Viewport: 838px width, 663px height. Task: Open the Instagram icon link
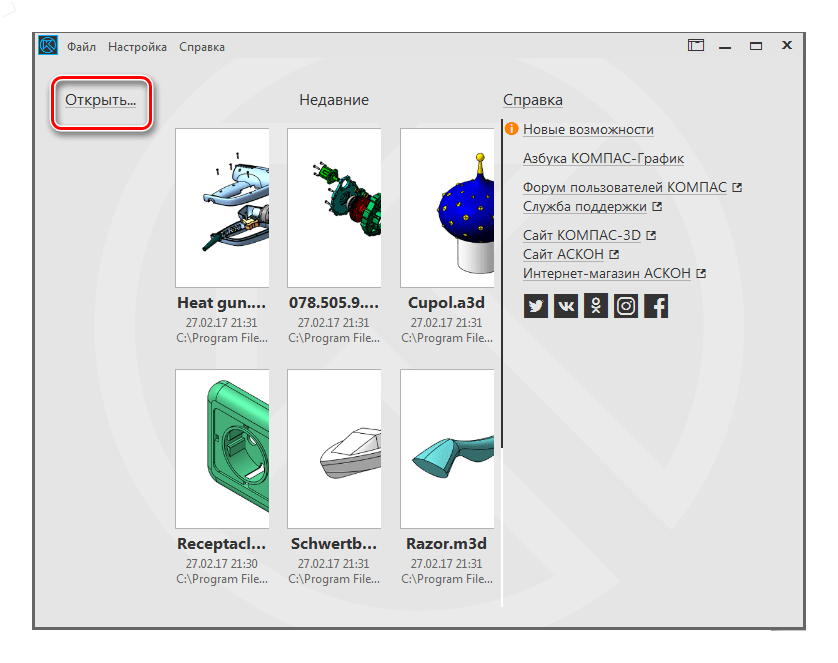[626, 306]
